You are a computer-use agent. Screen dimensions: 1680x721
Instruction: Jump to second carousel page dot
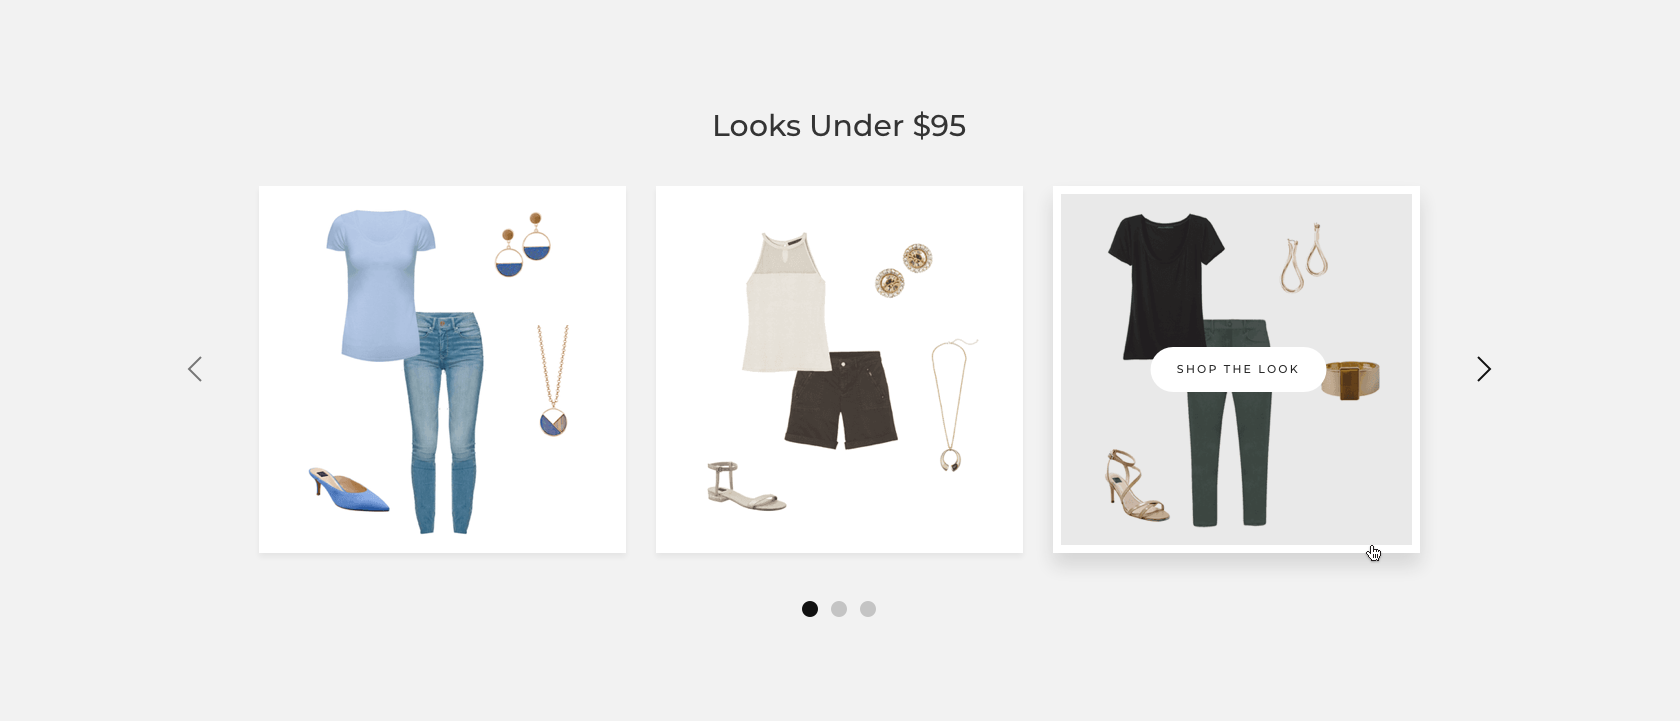point(839,609)
